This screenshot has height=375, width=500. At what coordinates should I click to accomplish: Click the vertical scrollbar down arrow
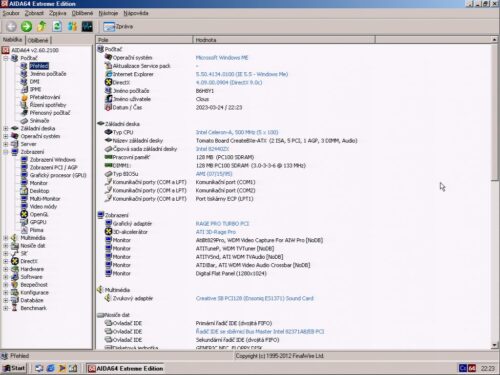[x=494, y=346]
